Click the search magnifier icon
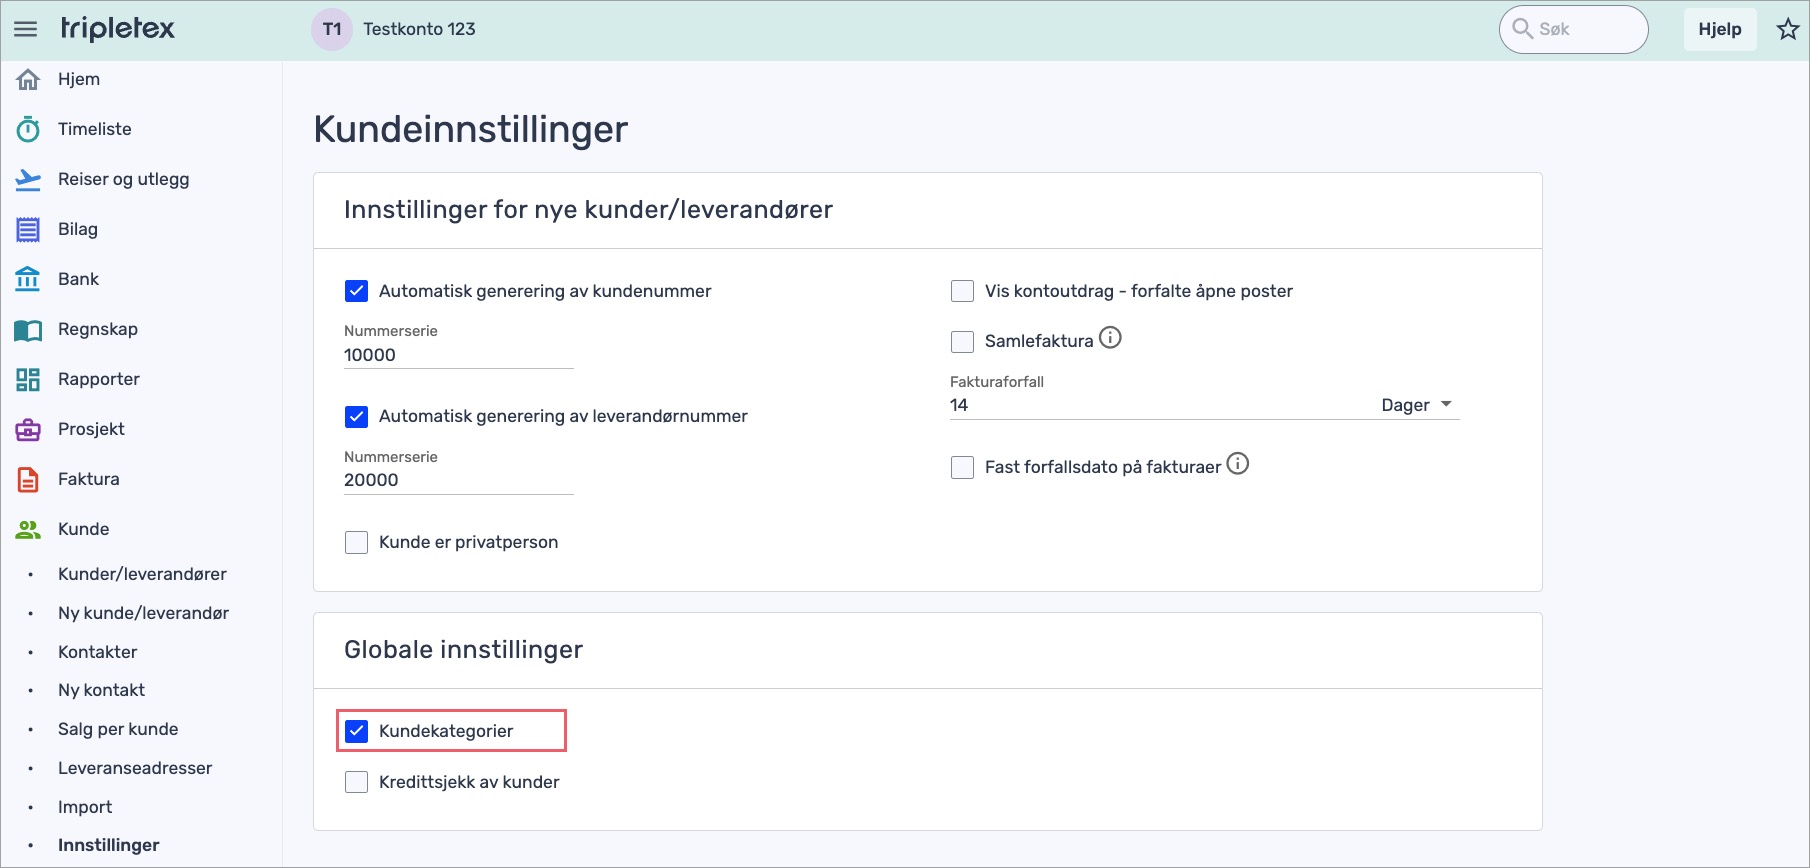 (x=1522, y=29)
